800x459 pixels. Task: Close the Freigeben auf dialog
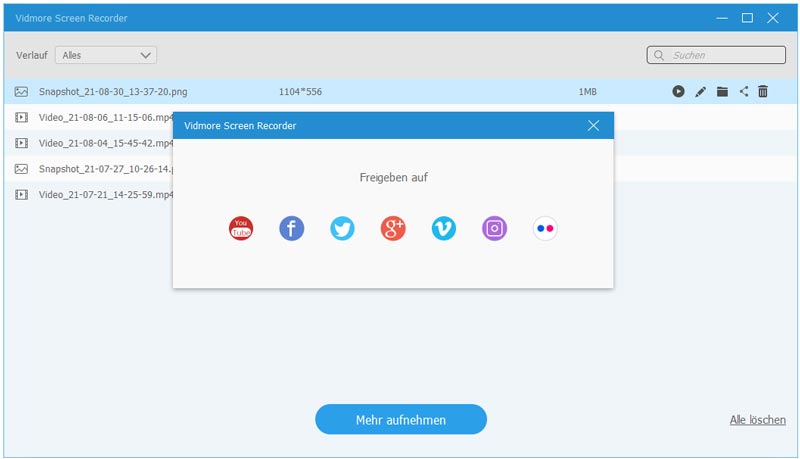pyautogui.click(x=593, y=125)
